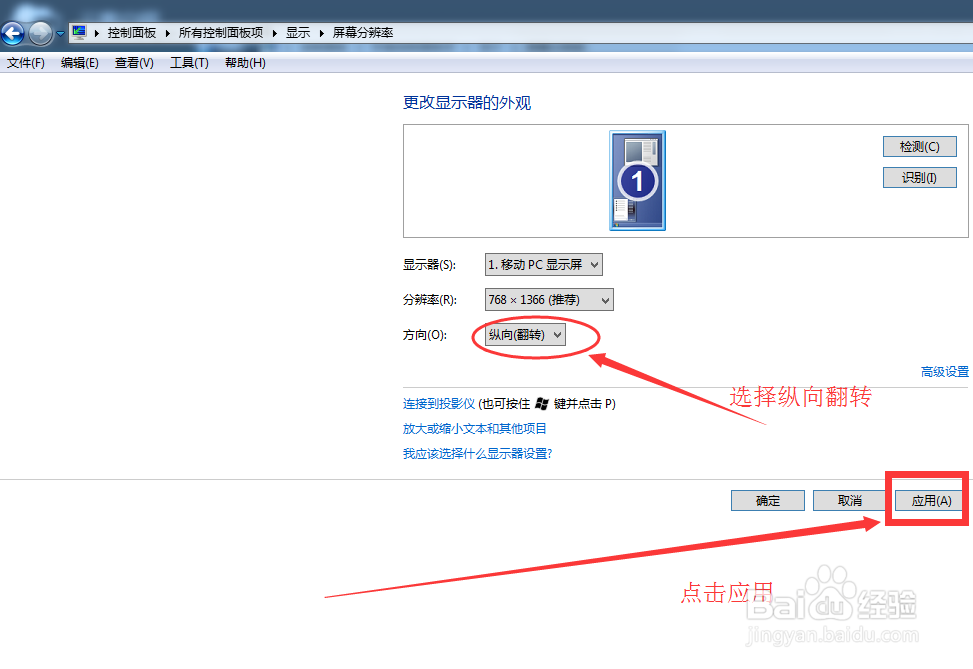Viewport: 973px width, 669px height.
Task: Click the forward navigation arrow
Action: [38, 33]
